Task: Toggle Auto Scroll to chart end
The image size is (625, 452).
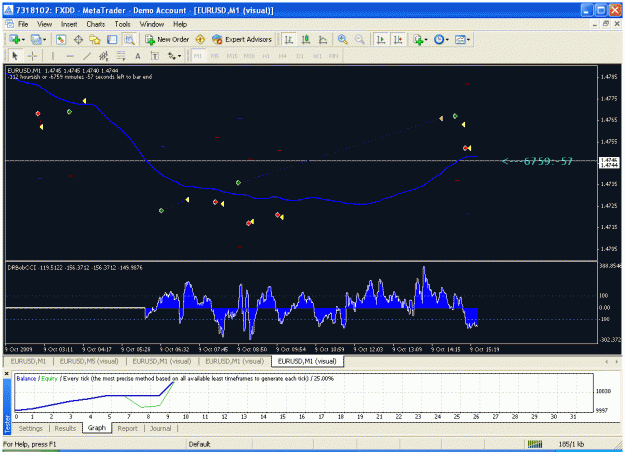Action: click(x=381, y=39)
